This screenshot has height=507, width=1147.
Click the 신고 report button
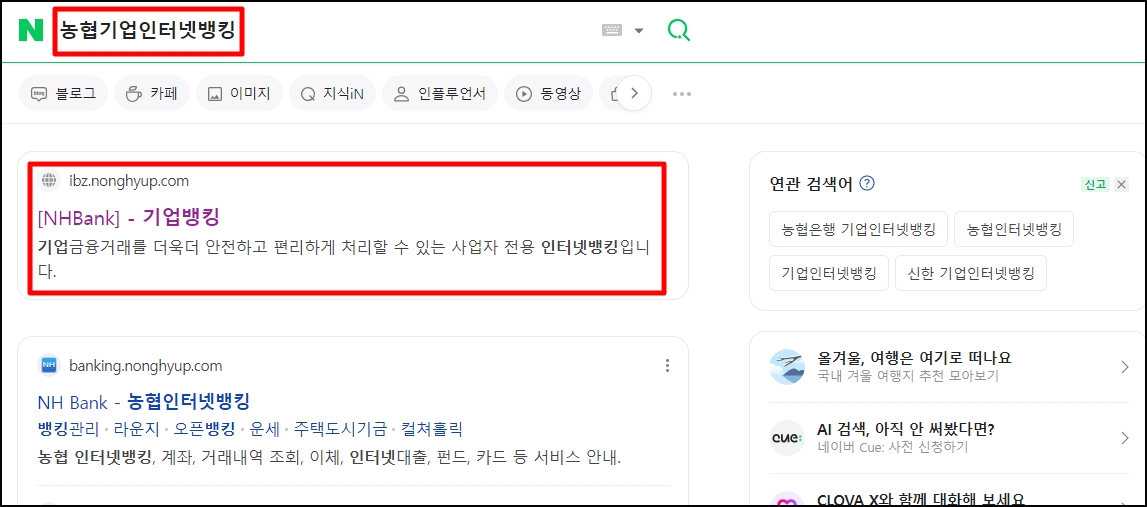tap(1095, 184)
